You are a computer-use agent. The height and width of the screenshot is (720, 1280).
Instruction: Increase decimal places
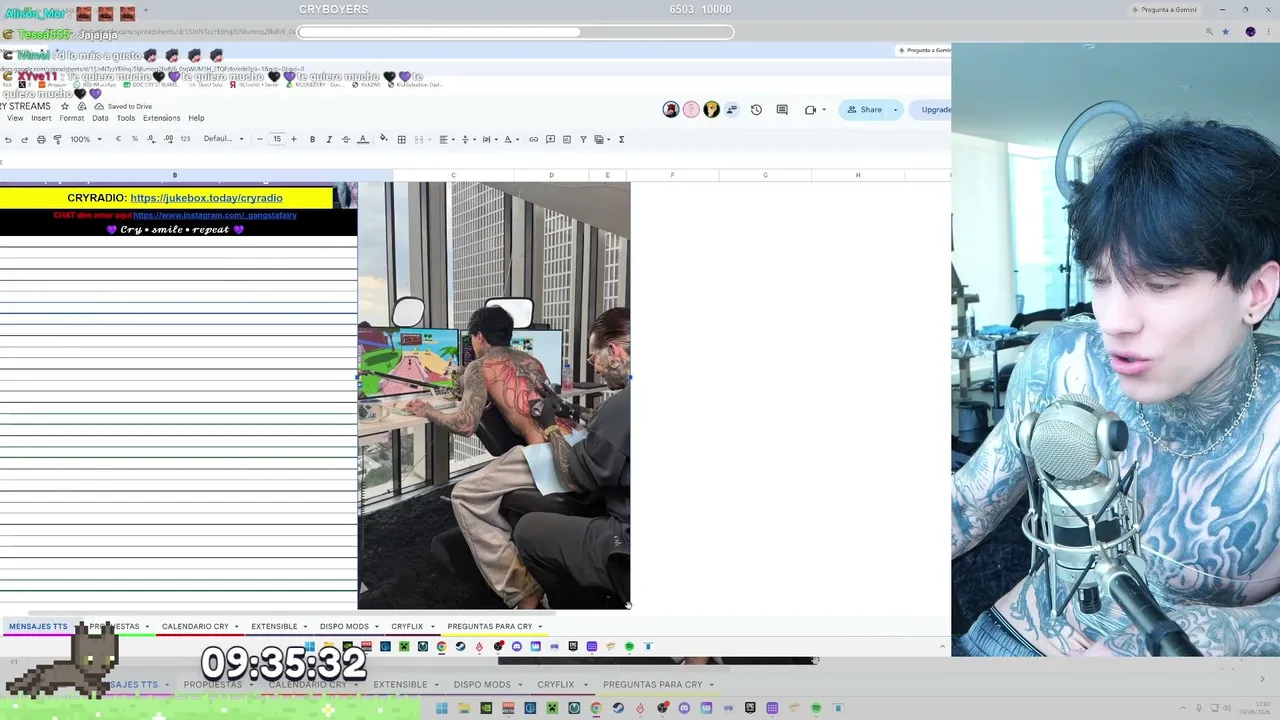pos(168,139)
